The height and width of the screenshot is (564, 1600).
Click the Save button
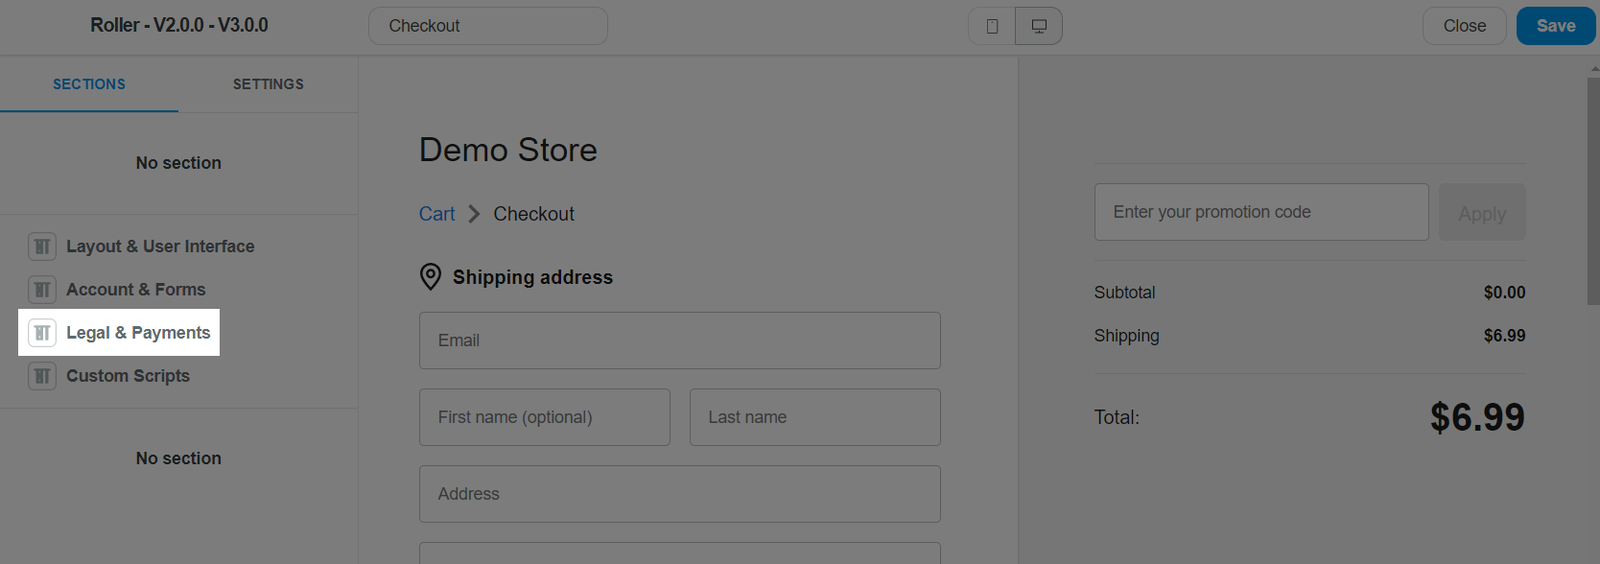tap(1556, 26)
